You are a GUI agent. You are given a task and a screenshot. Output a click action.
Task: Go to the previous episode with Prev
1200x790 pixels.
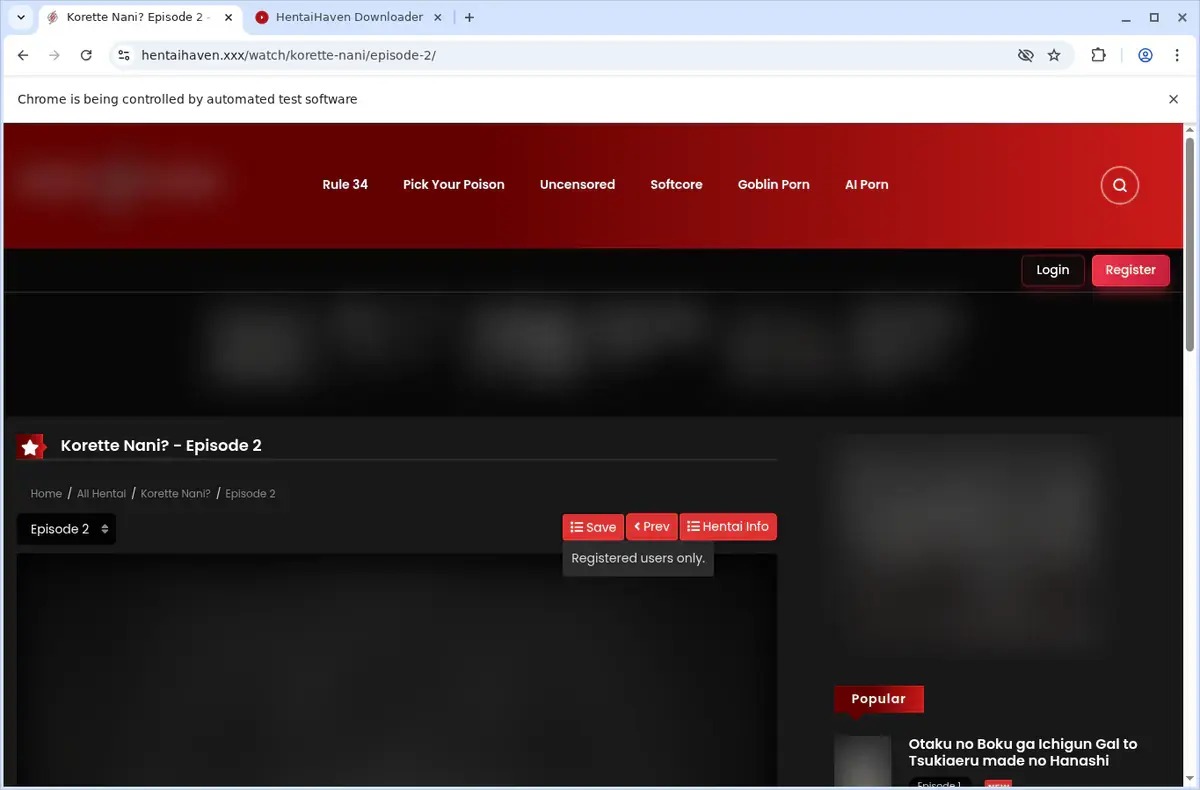tap(652, 527)
